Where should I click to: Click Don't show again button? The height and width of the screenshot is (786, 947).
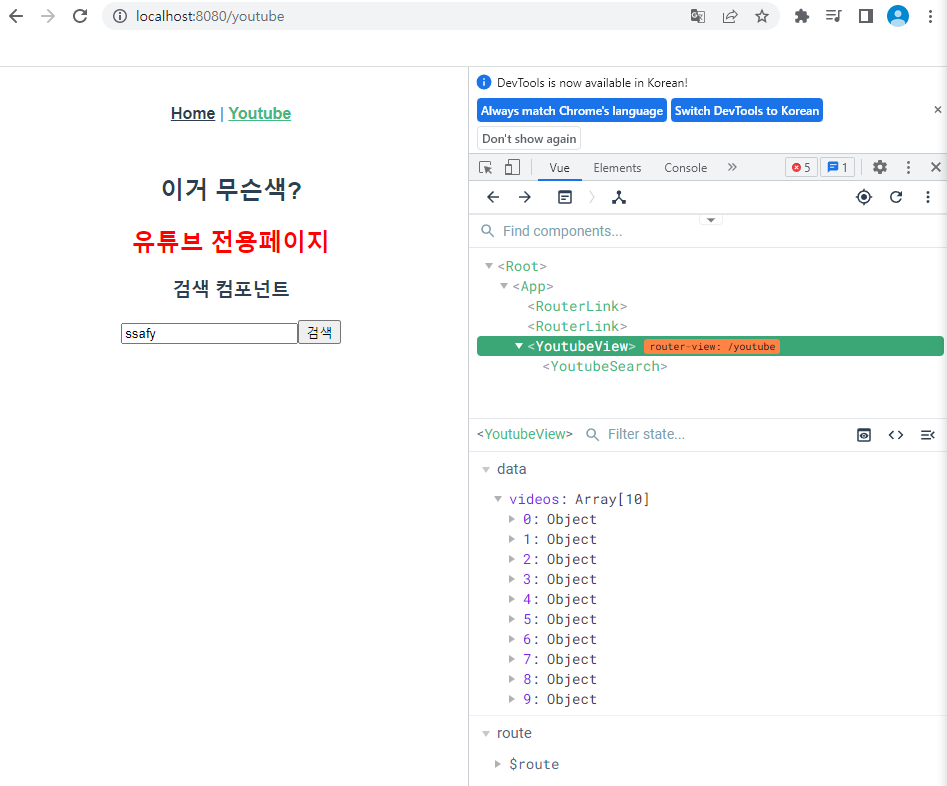(x=529, y=139)
